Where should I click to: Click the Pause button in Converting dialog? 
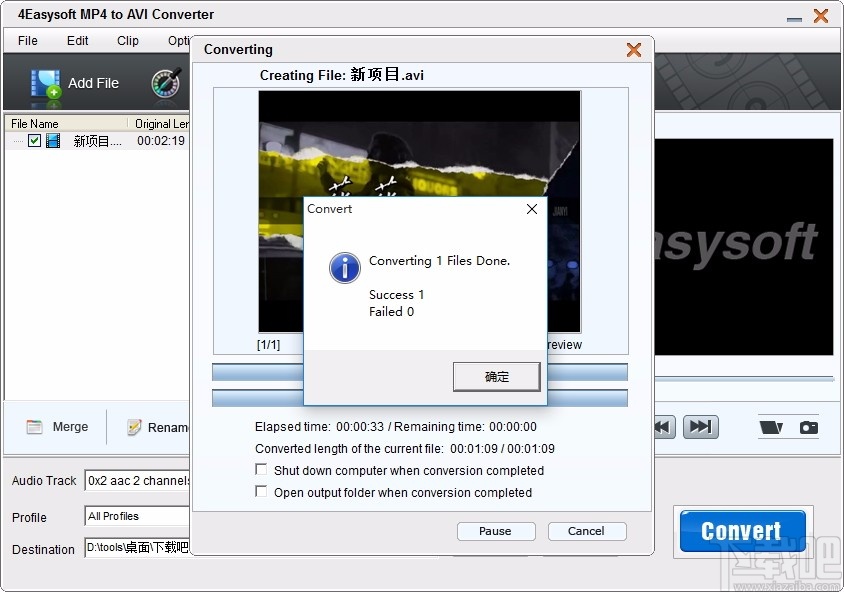point(496,531)
